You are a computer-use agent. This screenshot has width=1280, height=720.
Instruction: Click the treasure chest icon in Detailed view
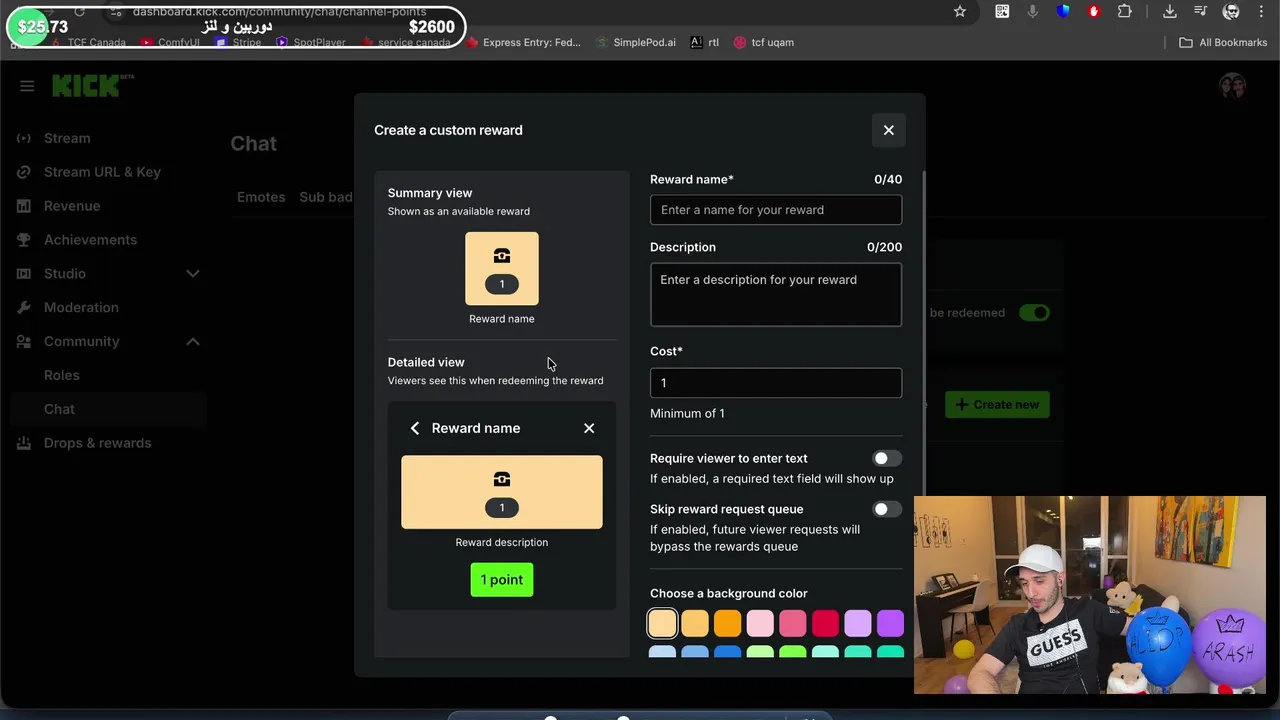coord(502,479)
